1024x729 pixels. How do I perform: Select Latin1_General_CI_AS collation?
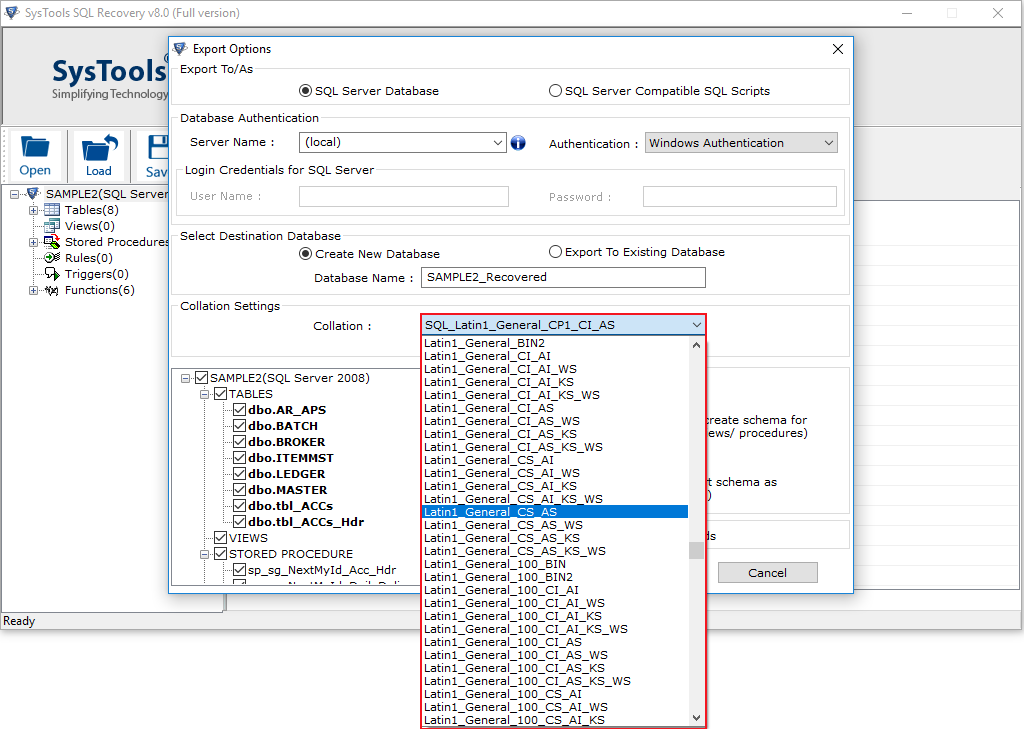pos(555,408)
